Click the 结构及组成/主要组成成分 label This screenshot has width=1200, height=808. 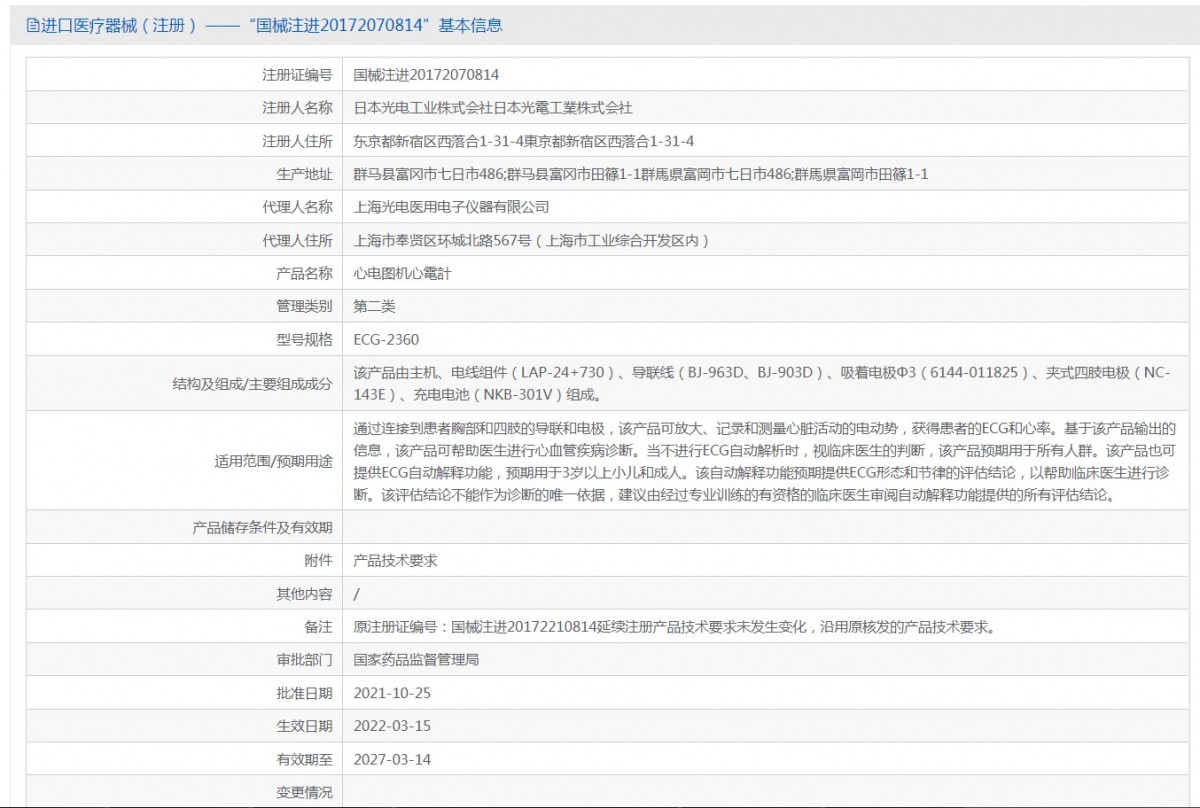click(x=253, y=383)
